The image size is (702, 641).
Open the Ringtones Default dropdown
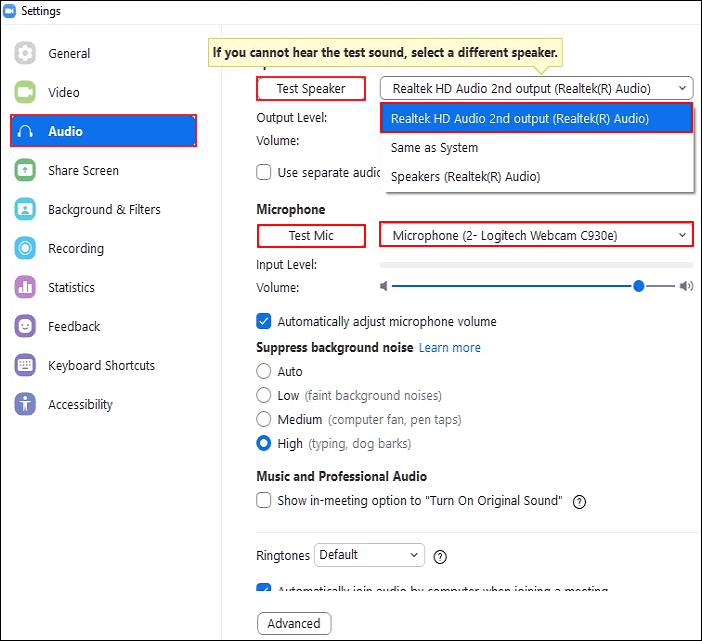tap(369, 555)
